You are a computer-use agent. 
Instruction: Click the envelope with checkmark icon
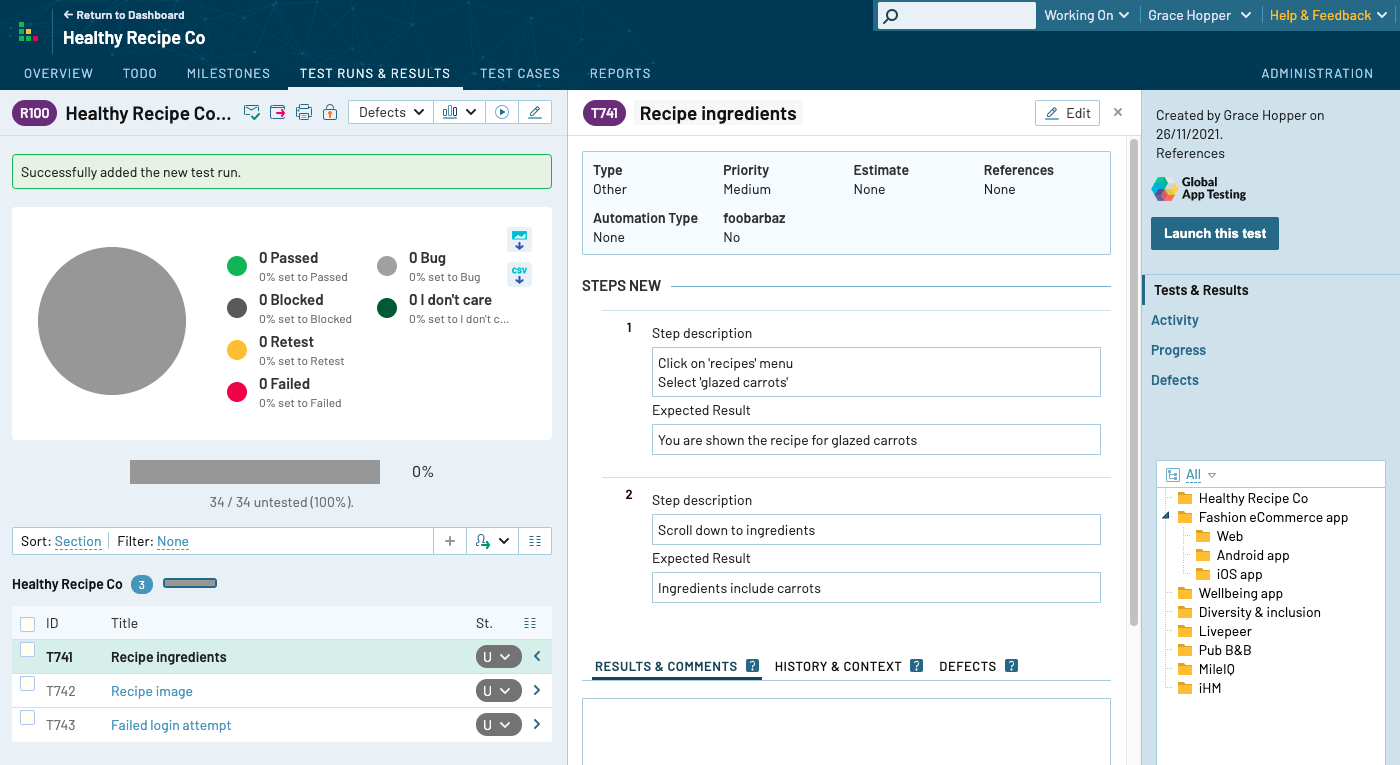252,112
